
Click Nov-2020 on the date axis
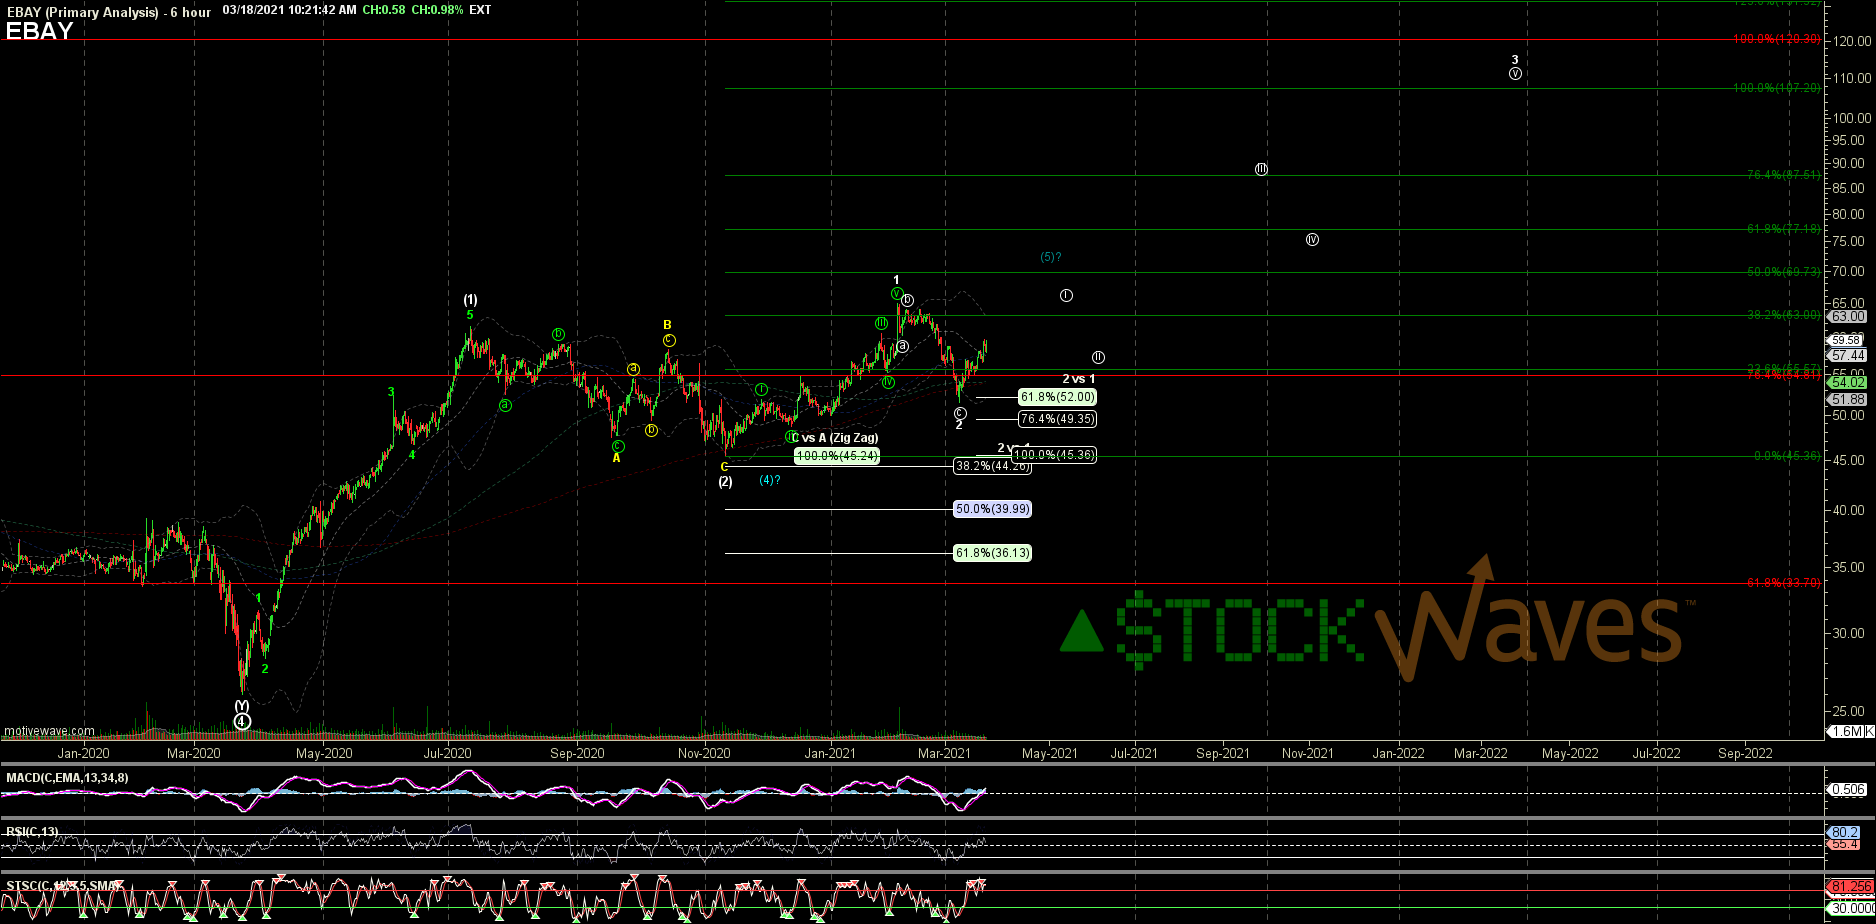[704, 753]
